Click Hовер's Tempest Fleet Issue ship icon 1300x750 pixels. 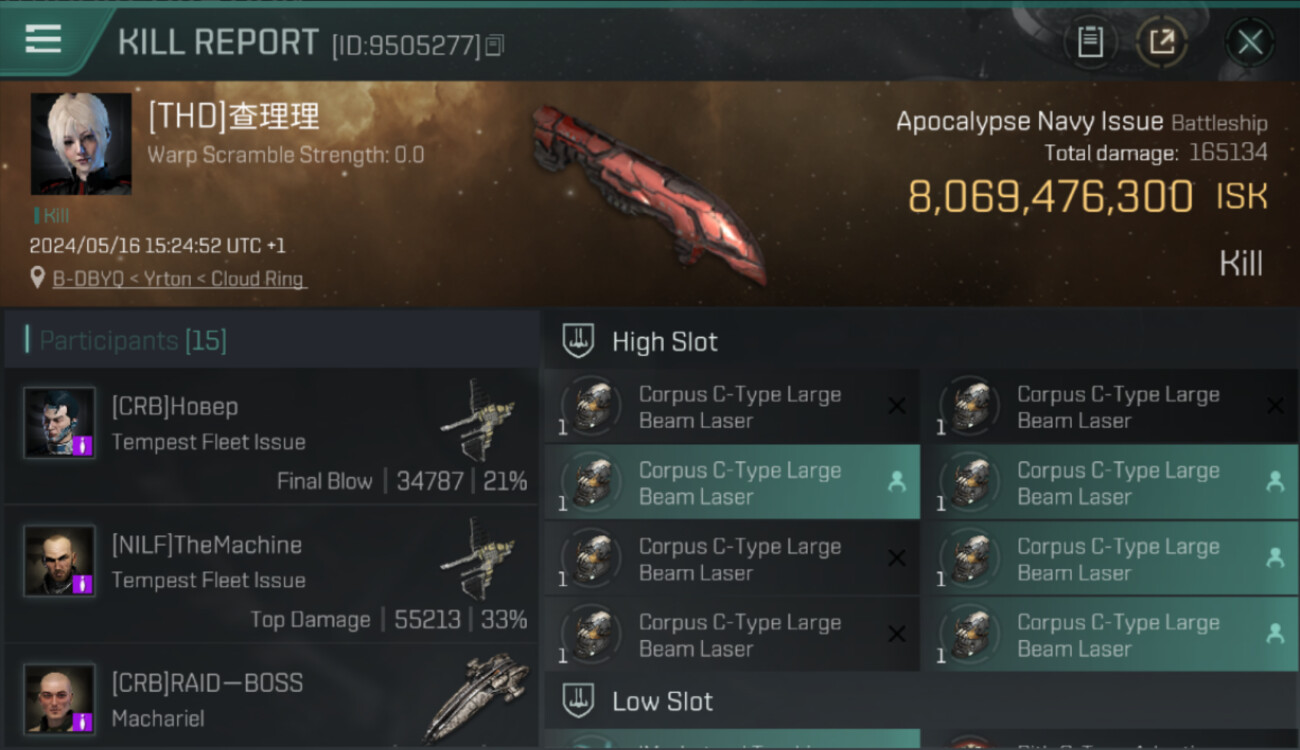pyautogui.click(x=478, y=418)
